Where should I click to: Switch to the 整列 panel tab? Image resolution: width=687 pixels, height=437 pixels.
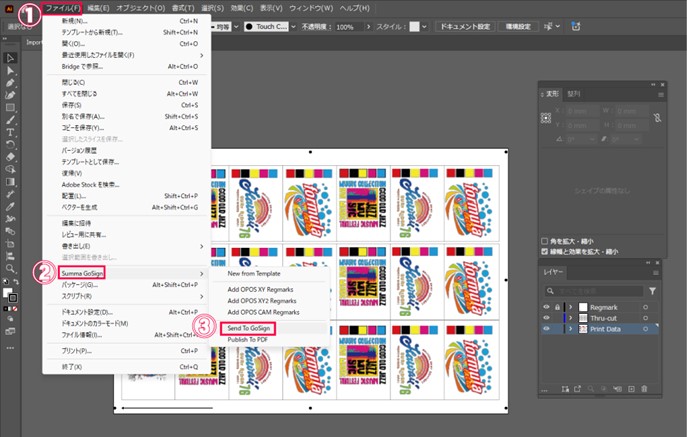(574, 93)
